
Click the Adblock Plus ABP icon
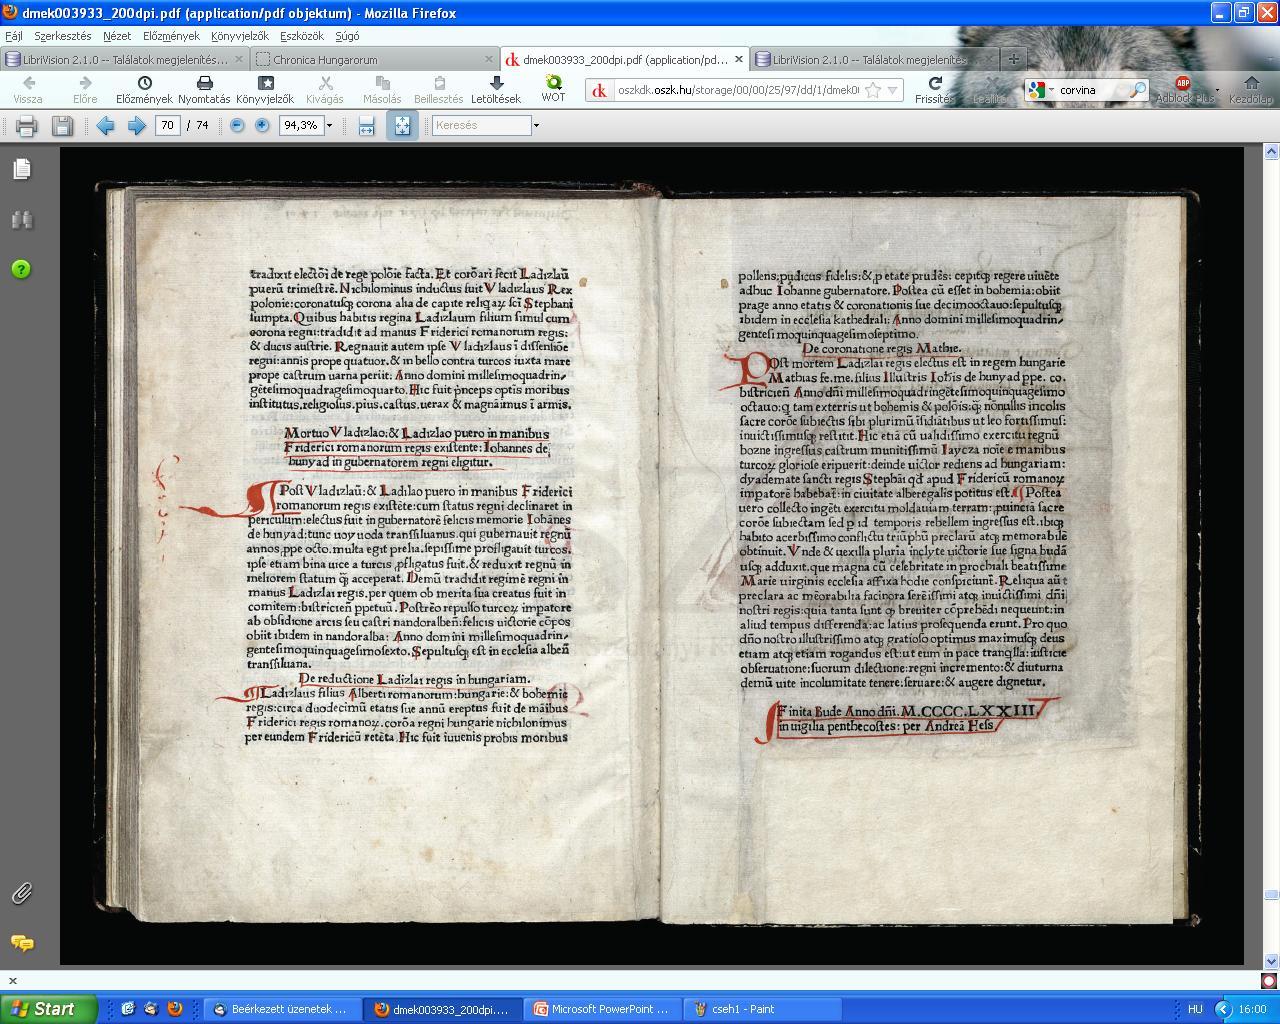(x=1182, y=84)
